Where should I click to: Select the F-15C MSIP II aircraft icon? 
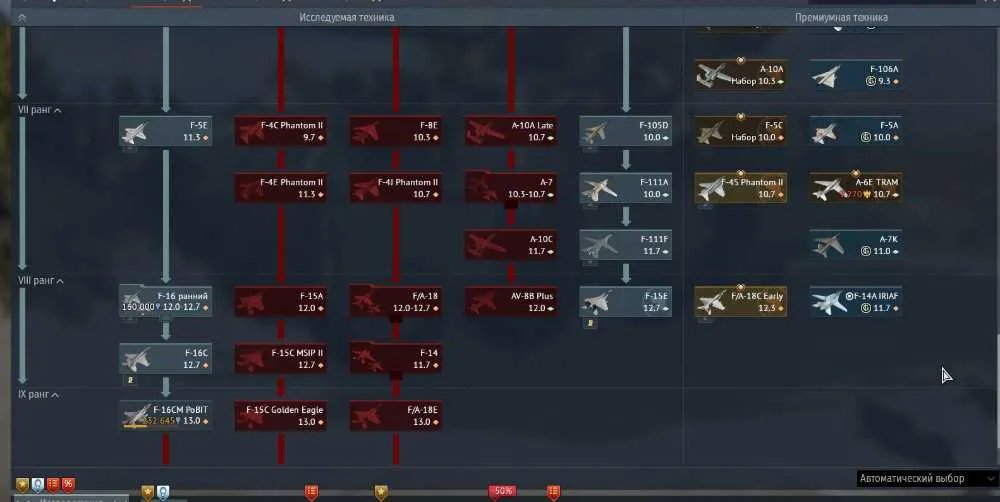click(x=250, y=359)
